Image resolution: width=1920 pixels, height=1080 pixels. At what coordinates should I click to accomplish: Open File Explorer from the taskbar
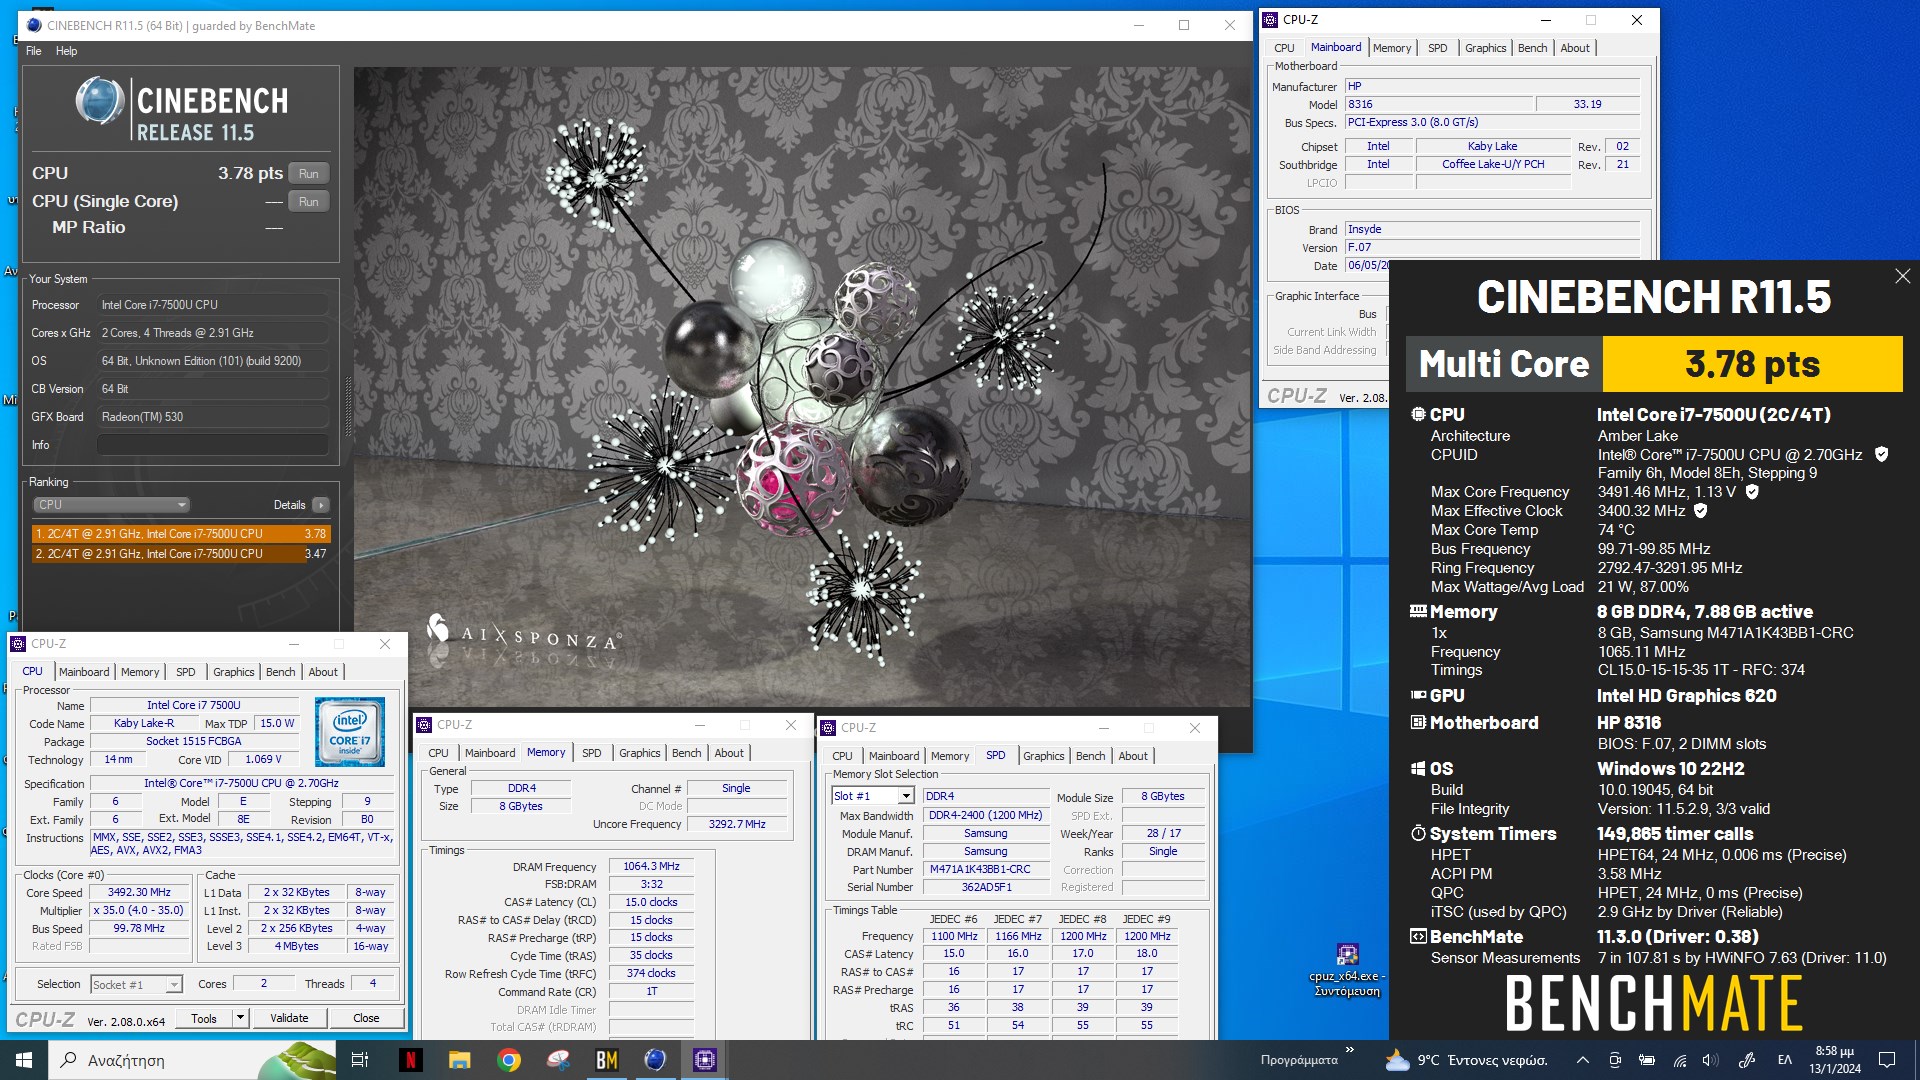click(x=459, y=1060)
